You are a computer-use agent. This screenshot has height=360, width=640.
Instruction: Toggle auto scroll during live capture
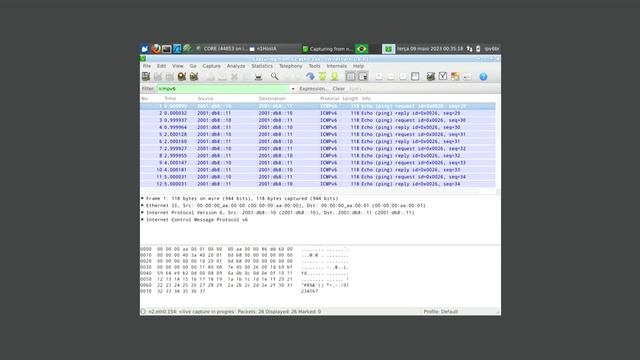click(362, 76)
